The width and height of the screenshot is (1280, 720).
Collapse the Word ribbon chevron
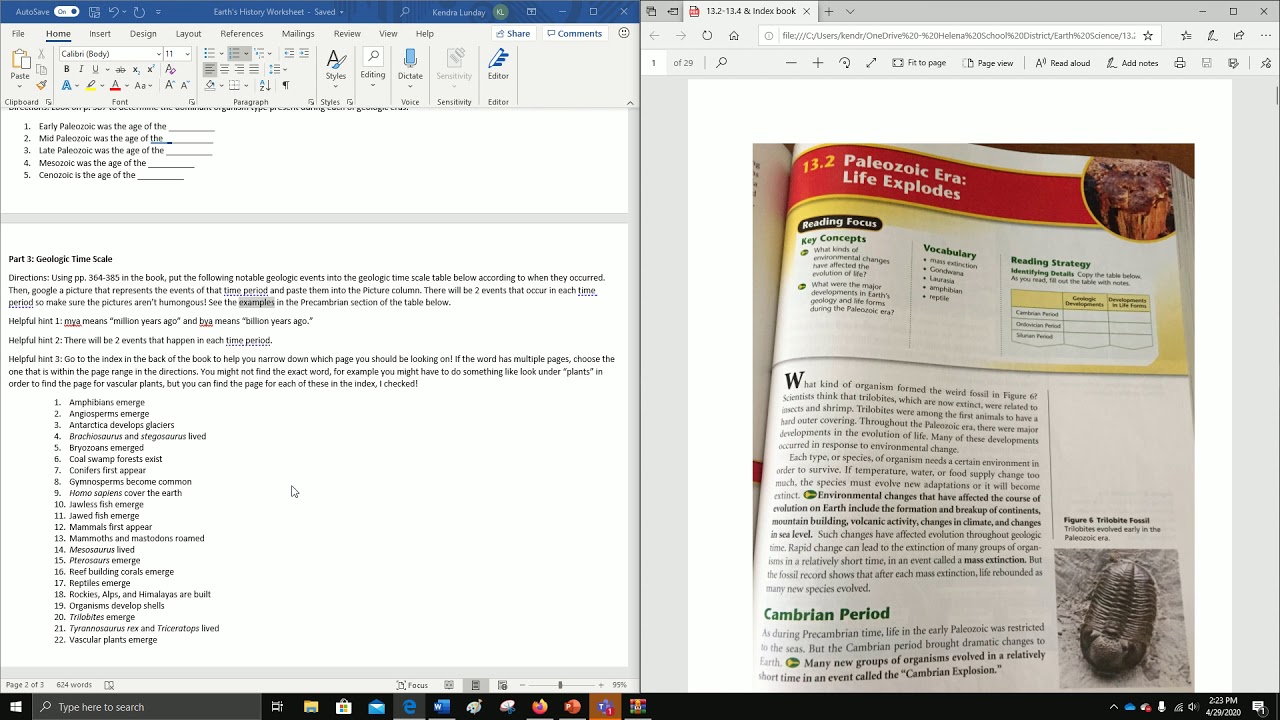pos(630,102)
